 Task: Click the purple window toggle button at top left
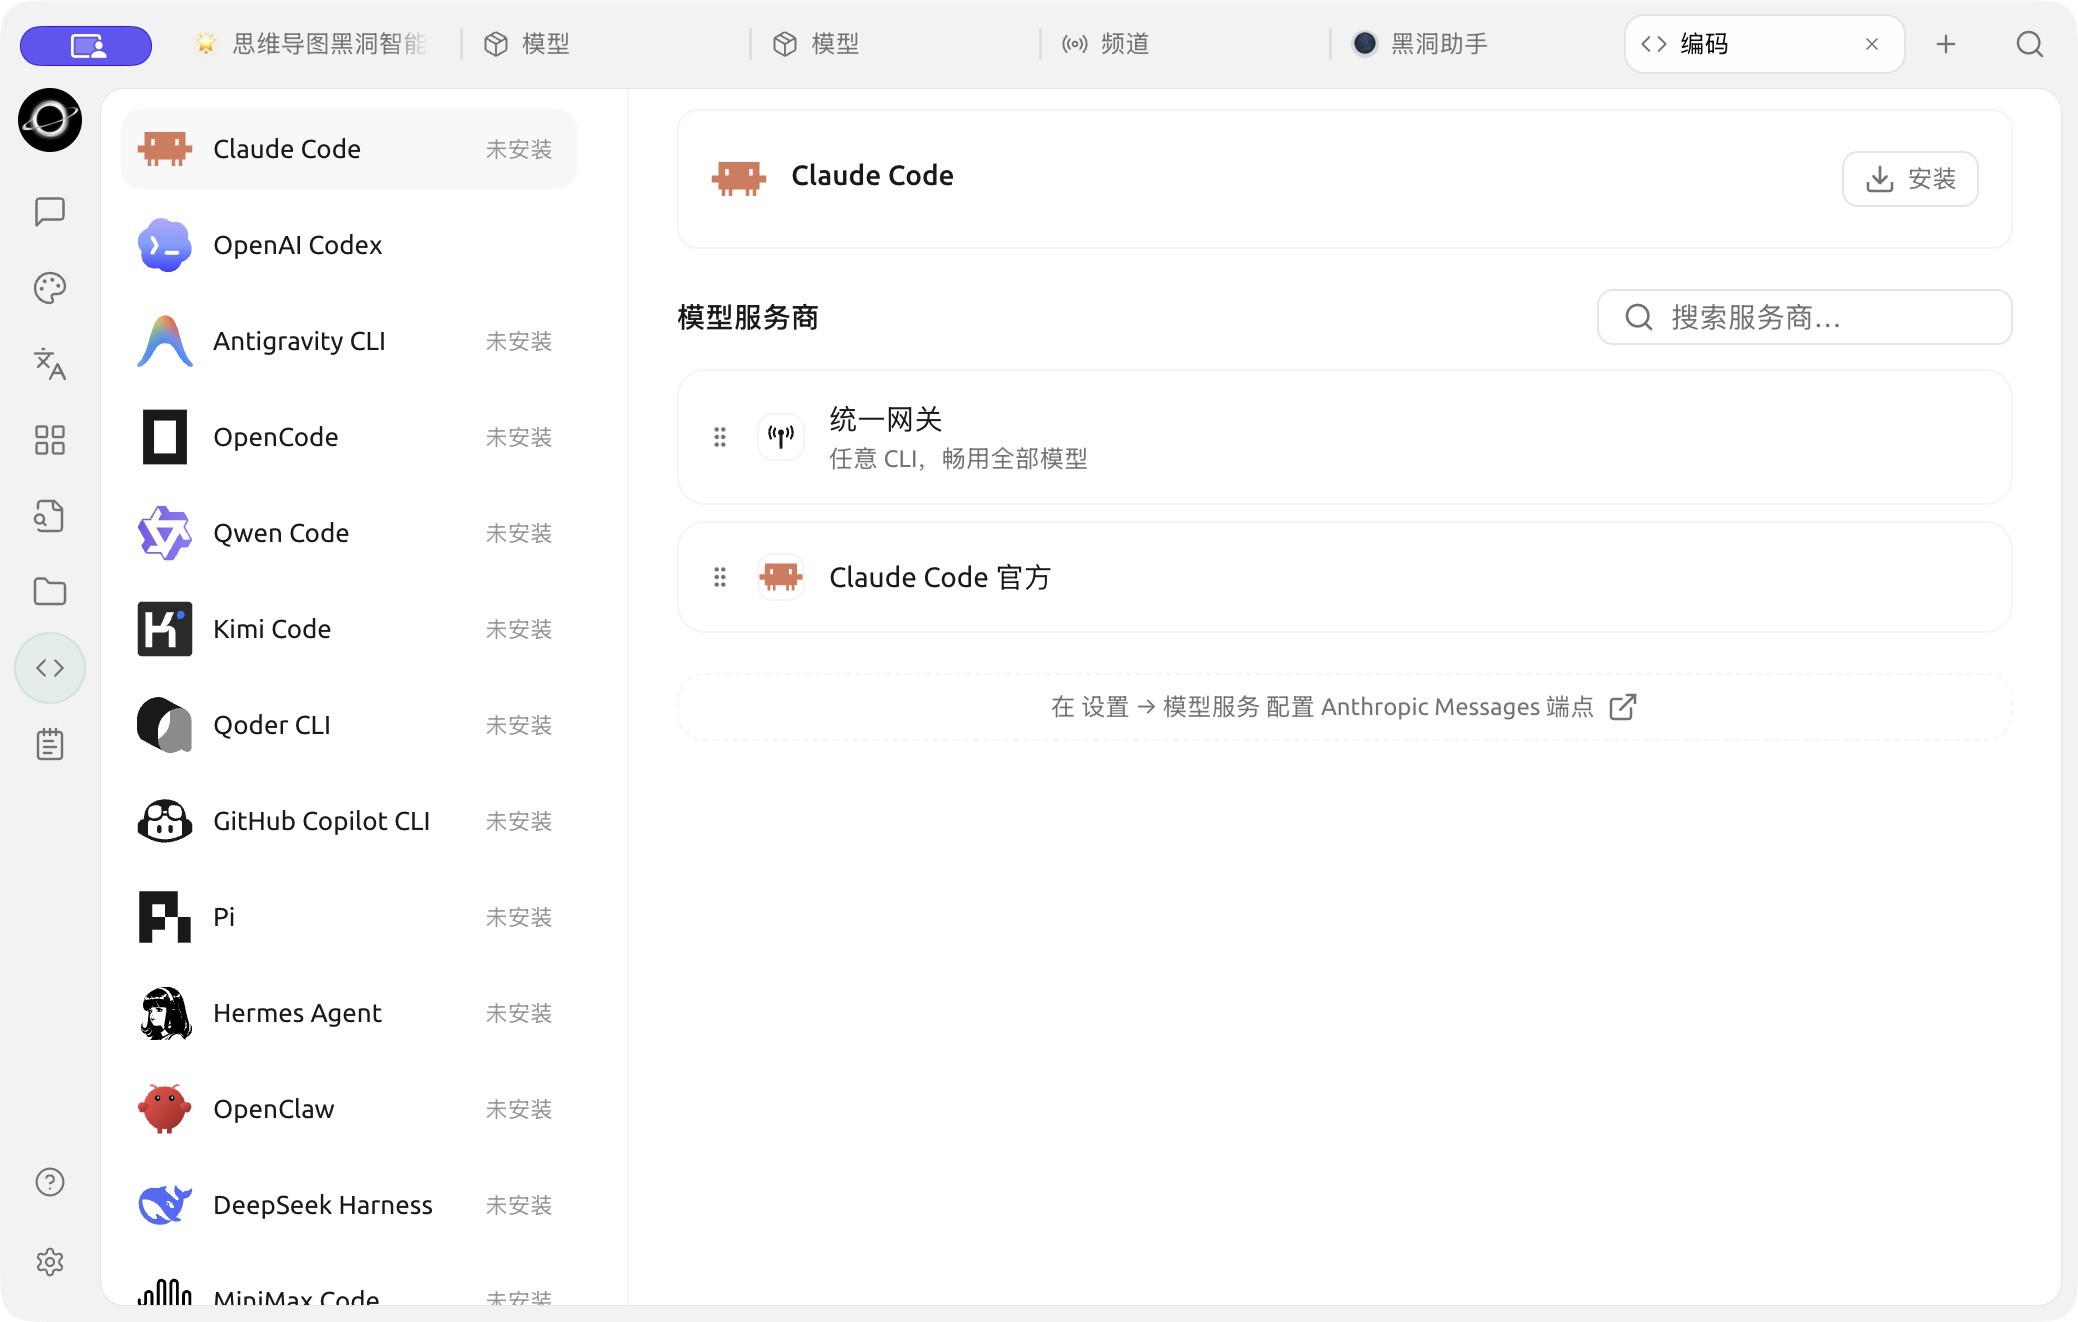[86, 46]
